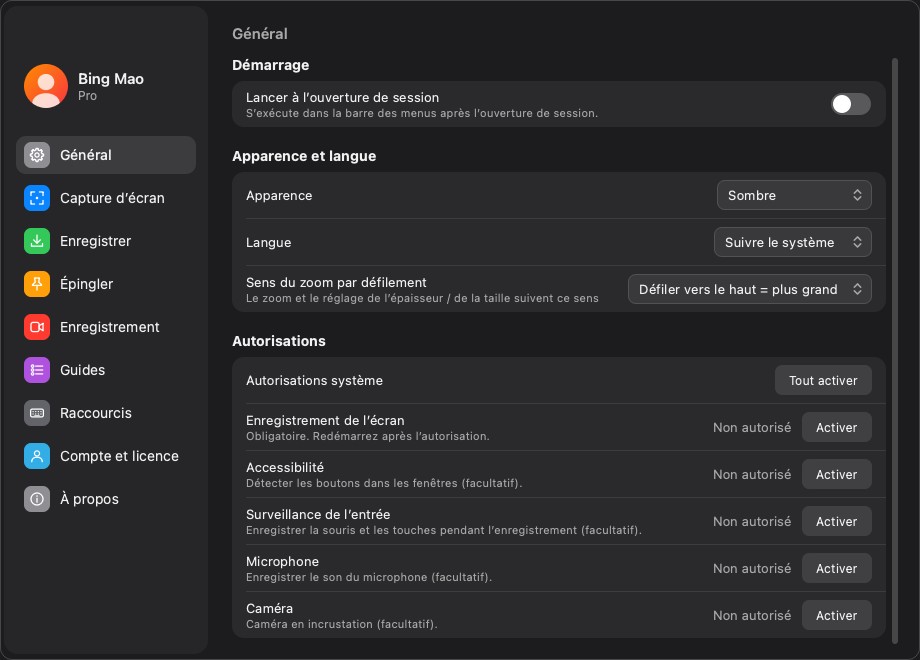
Task: Open Compte et licence label
Action: (119, 456)
